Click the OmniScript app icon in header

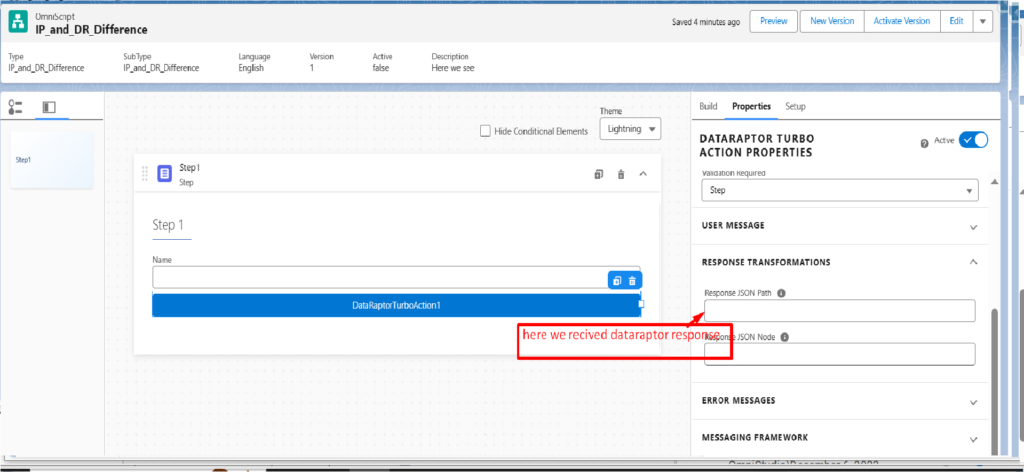(18, 22)
